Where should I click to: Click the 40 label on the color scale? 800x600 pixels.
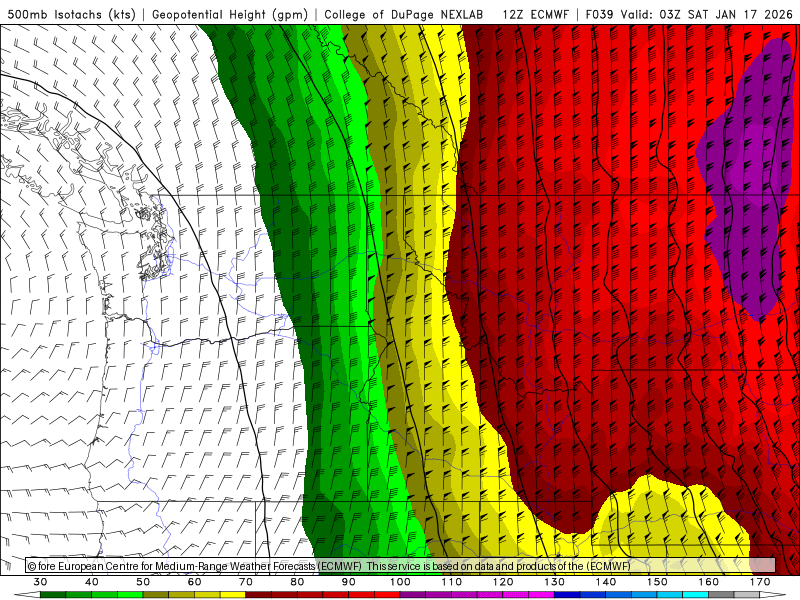pos(92,582)
